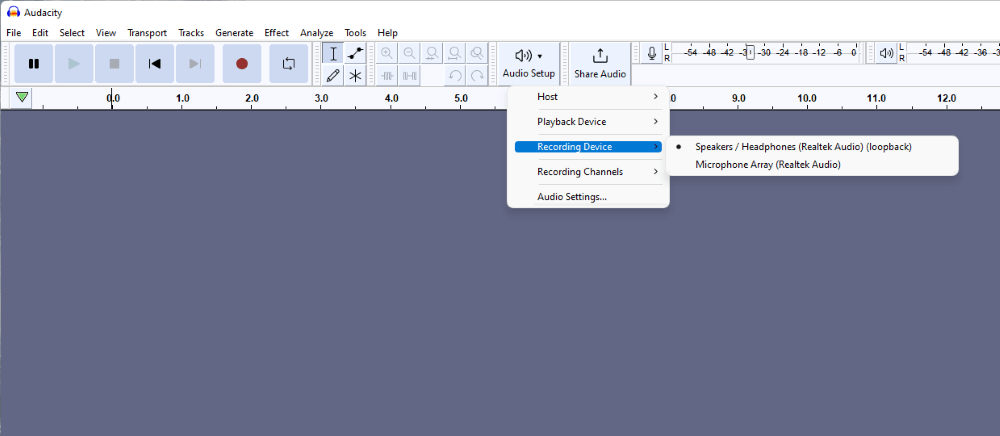This screenshot has height=436, width=1000.
Task: Open the Transport menu
Action: pos(147,33)
